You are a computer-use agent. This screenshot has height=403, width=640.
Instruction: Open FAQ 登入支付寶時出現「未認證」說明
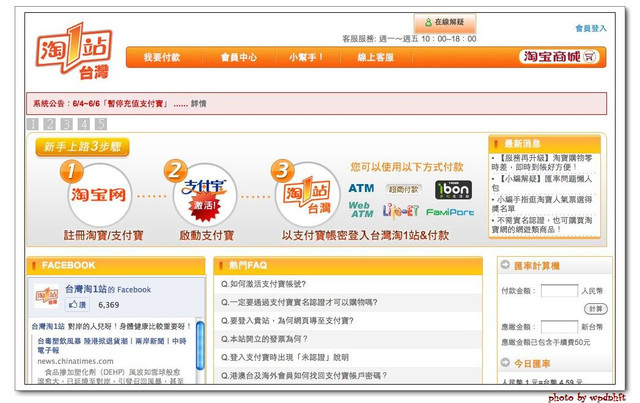click(284, 358)
